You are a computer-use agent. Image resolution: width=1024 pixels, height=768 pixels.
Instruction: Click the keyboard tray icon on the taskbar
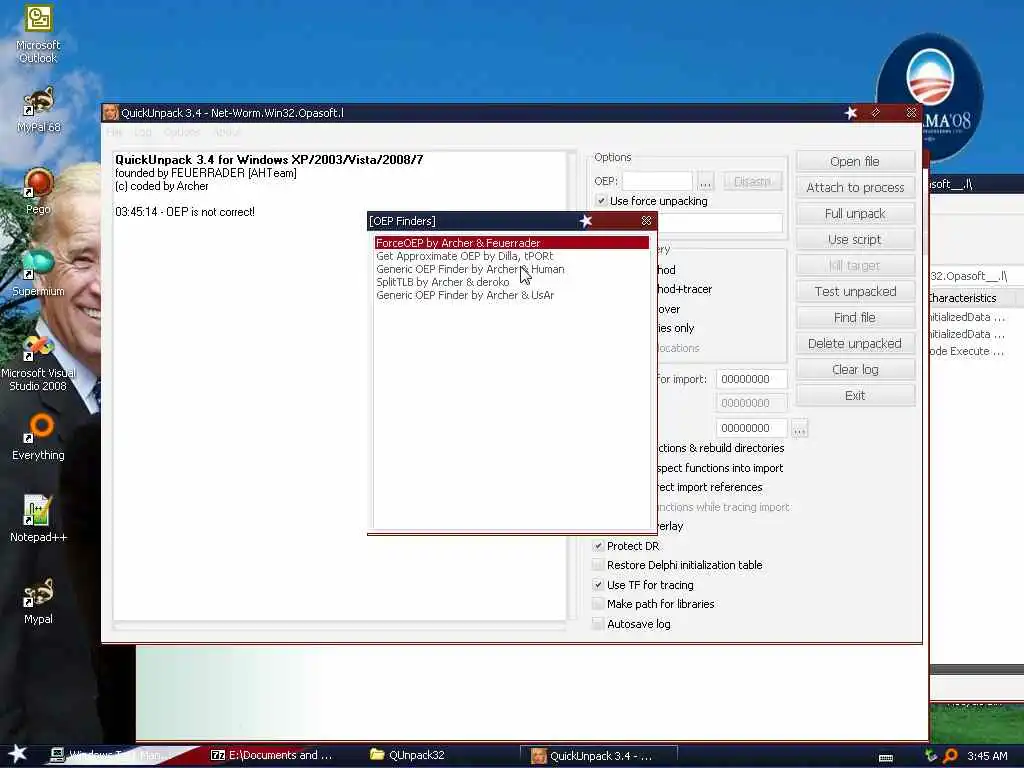pos(886,757)
